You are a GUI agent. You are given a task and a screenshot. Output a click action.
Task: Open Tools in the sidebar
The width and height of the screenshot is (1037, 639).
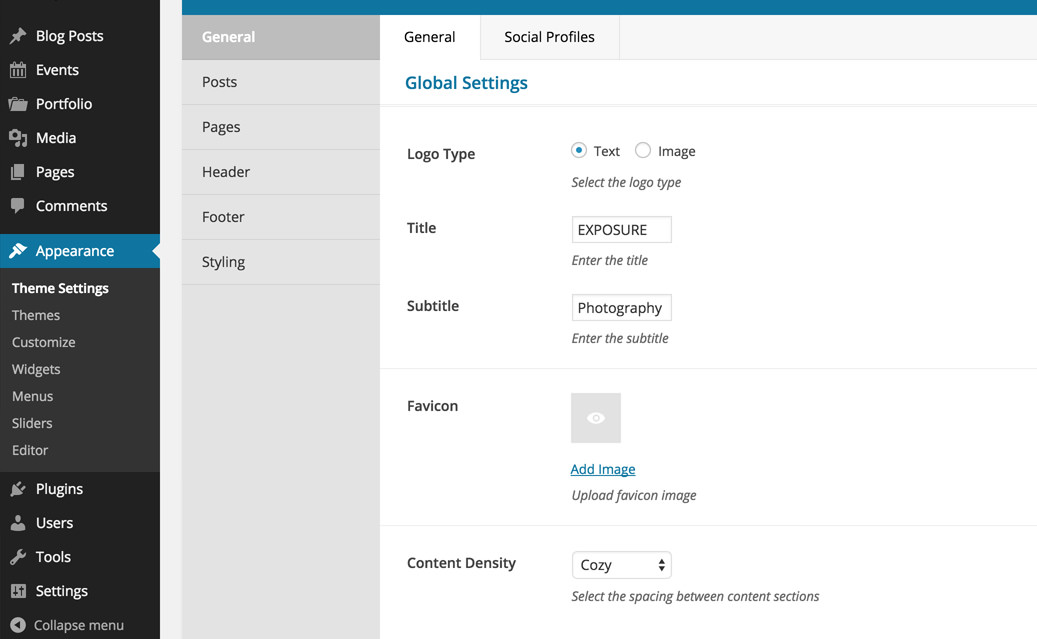click(53, 557)
